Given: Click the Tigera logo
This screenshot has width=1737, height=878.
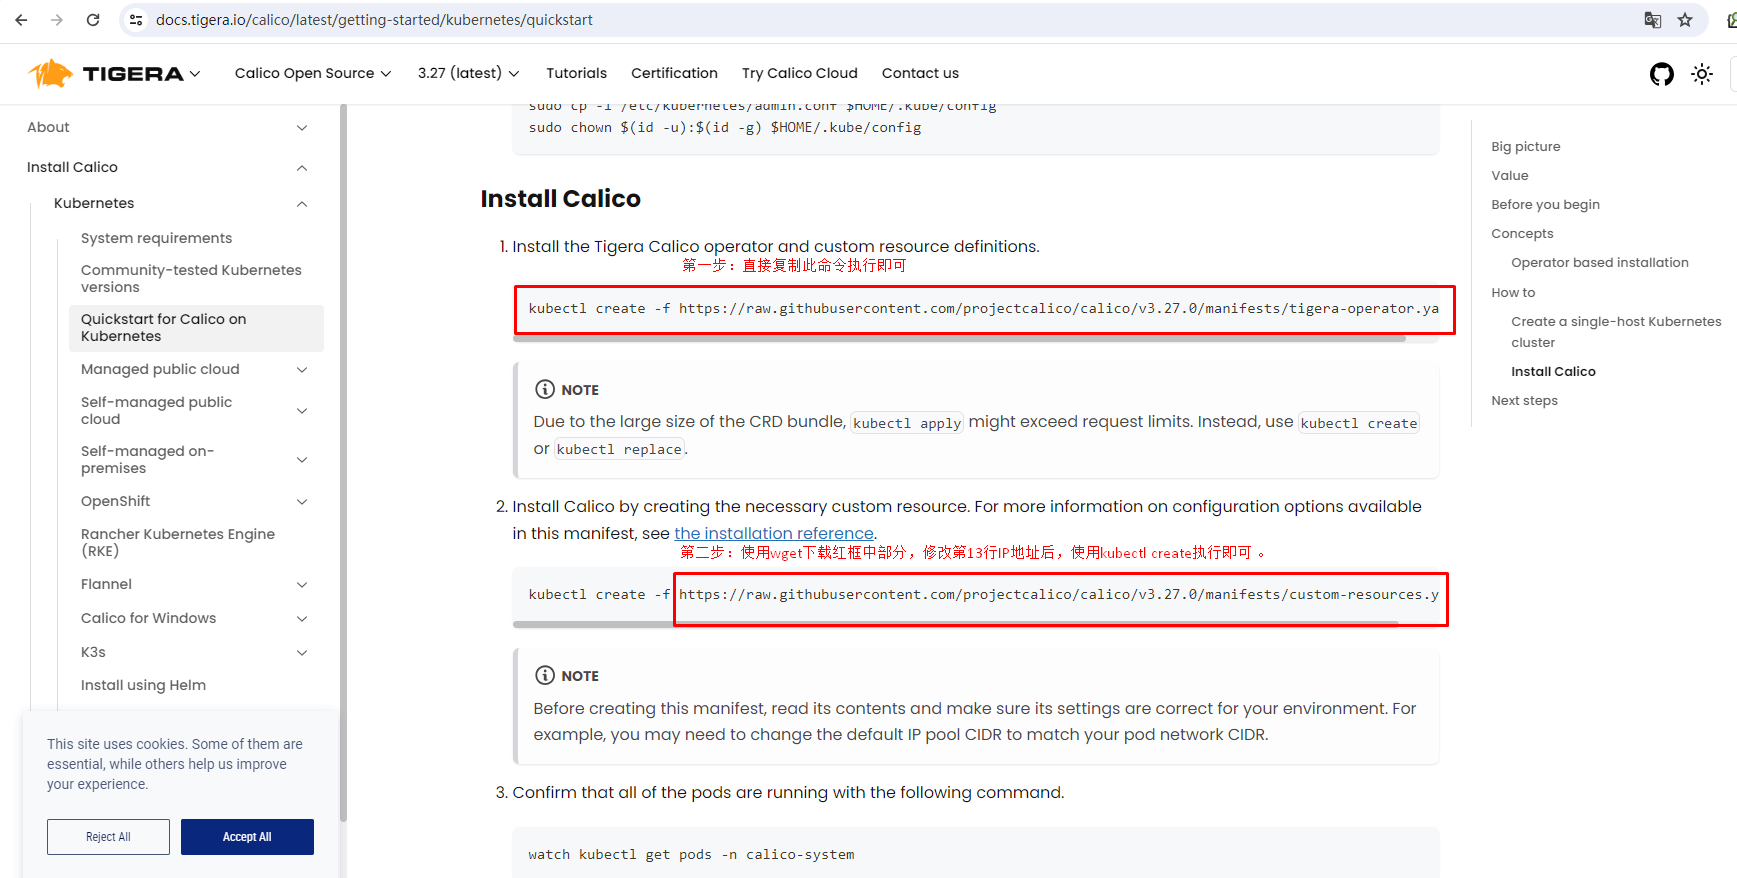Looking at the screenshot, I should click(x=105, y=73).
